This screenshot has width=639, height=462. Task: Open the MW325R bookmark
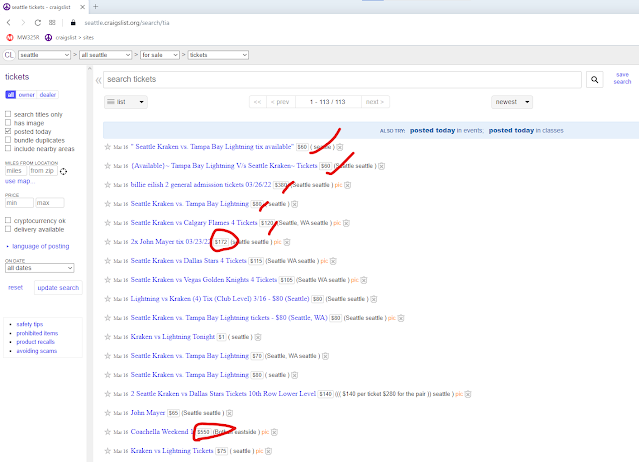[23, 37]
